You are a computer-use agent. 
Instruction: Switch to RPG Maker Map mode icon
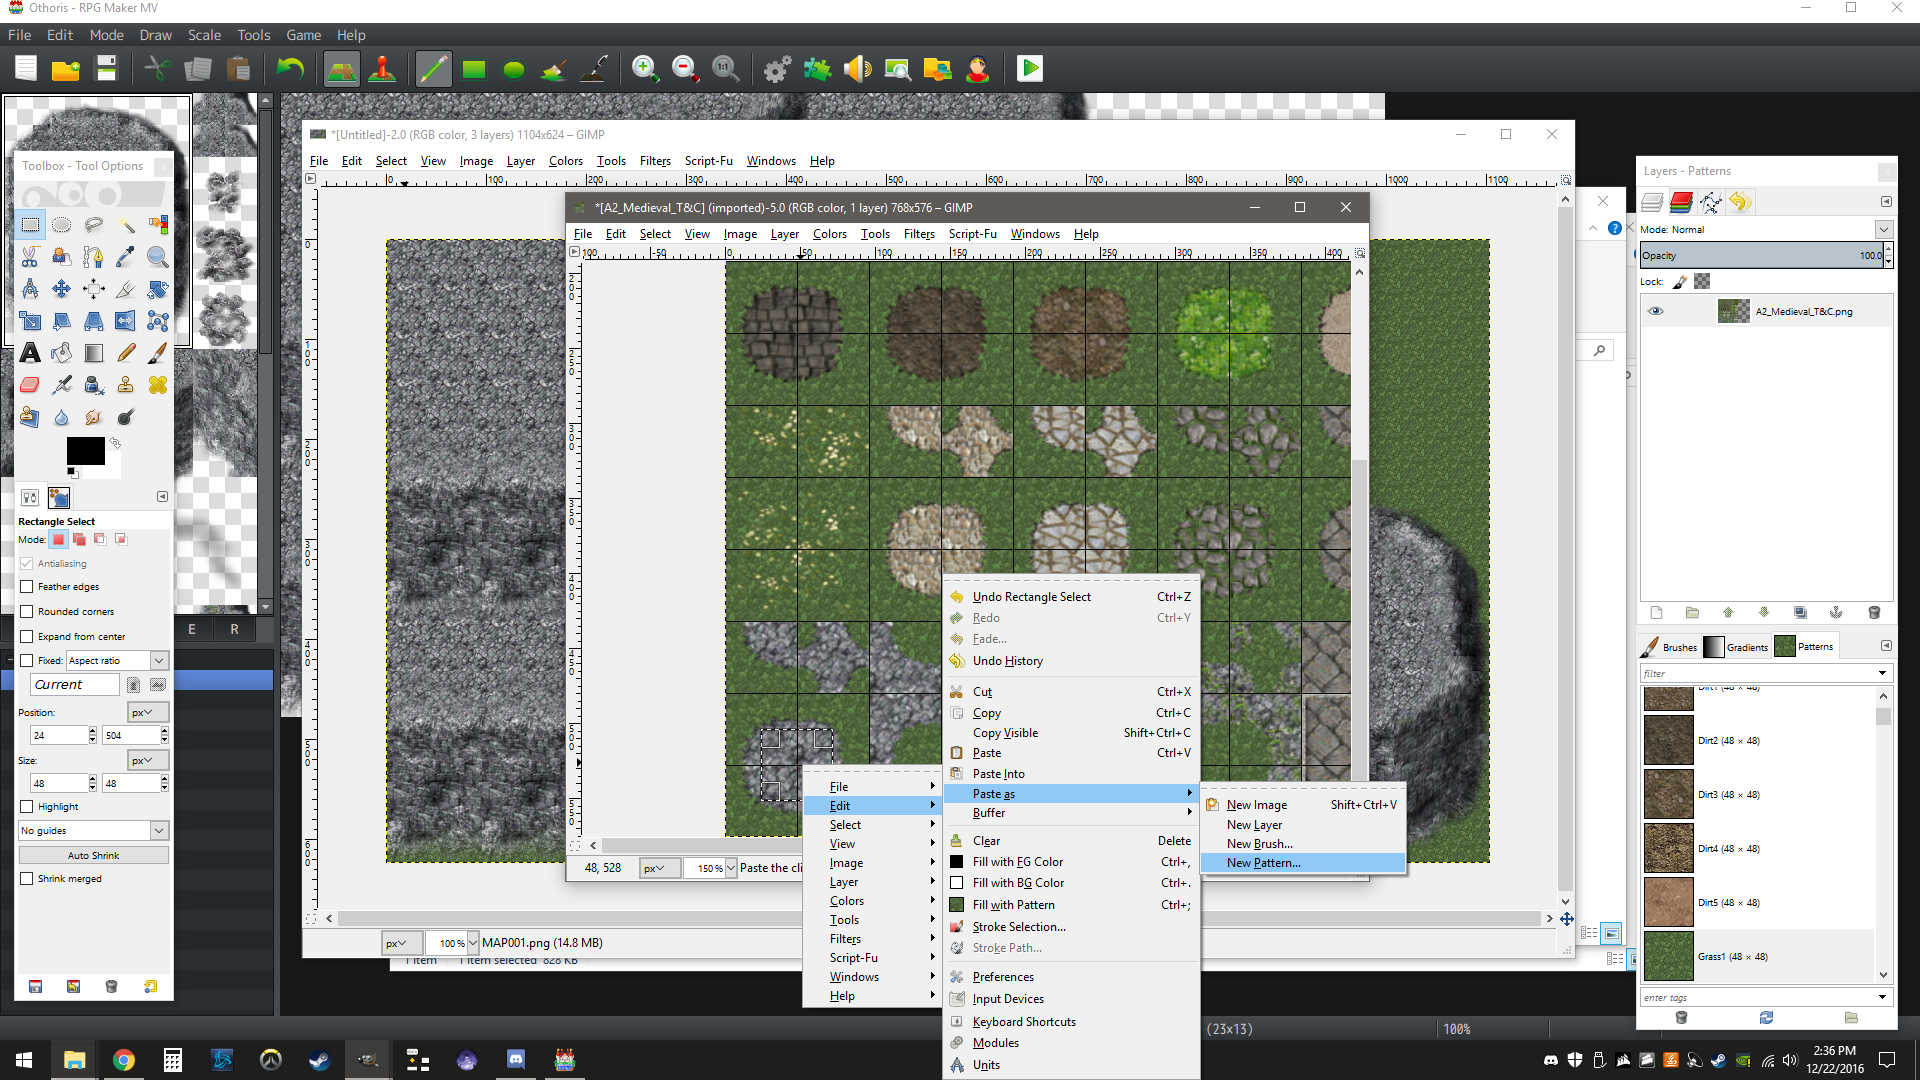[341, 69]
